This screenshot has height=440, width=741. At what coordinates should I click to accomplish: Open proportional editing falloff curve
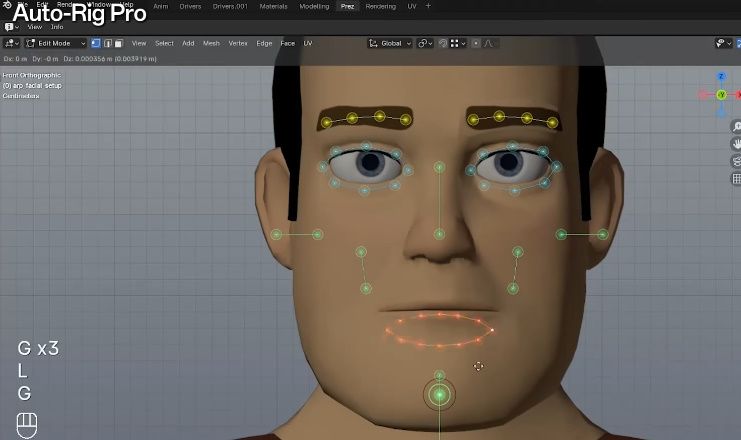(x=491, y=43)
